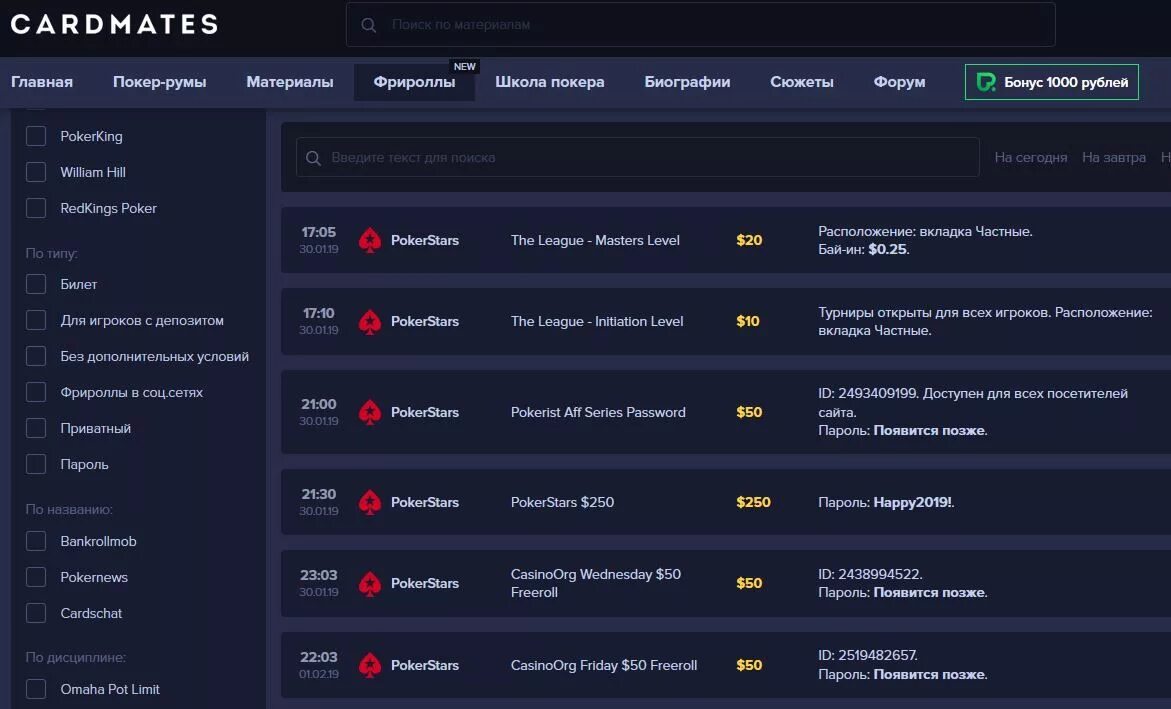This screenshot has width=1171, height=709.
Task: Open Pokerist Aff Series Password freeroll
Action: tap(598, 412)
